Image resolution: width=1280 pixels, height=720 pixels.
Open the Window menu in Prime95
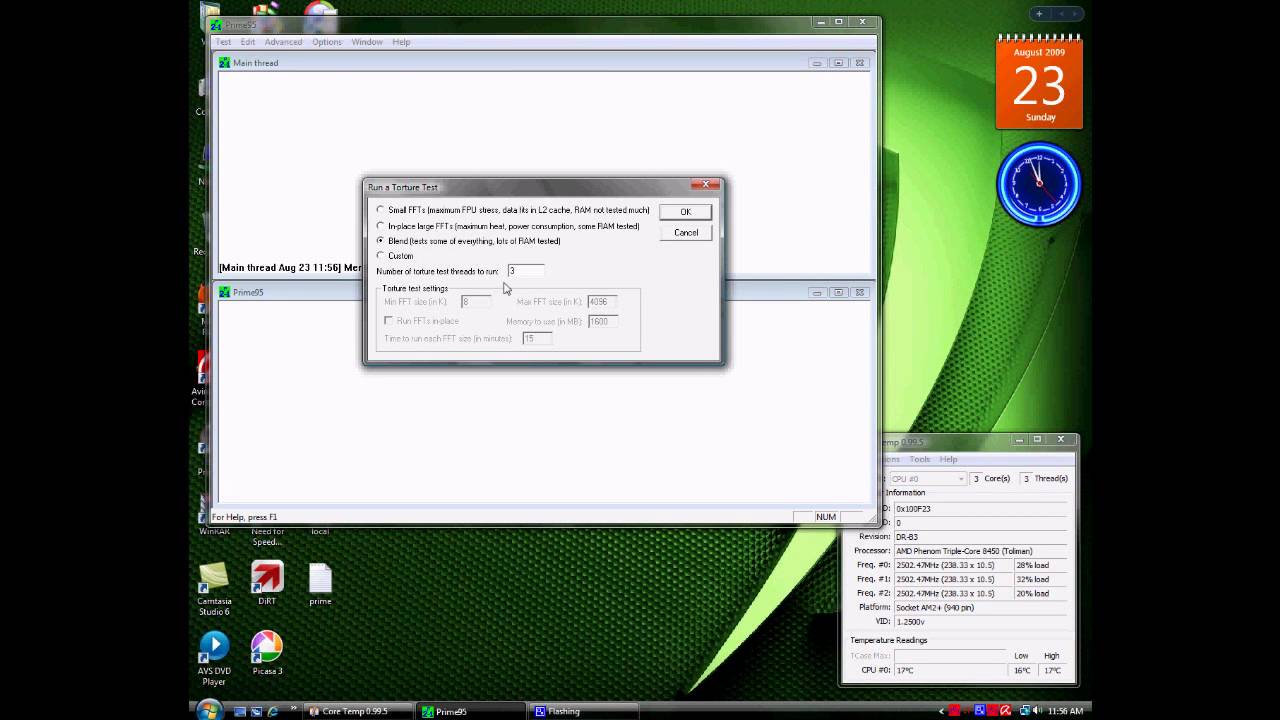point(367,42)
